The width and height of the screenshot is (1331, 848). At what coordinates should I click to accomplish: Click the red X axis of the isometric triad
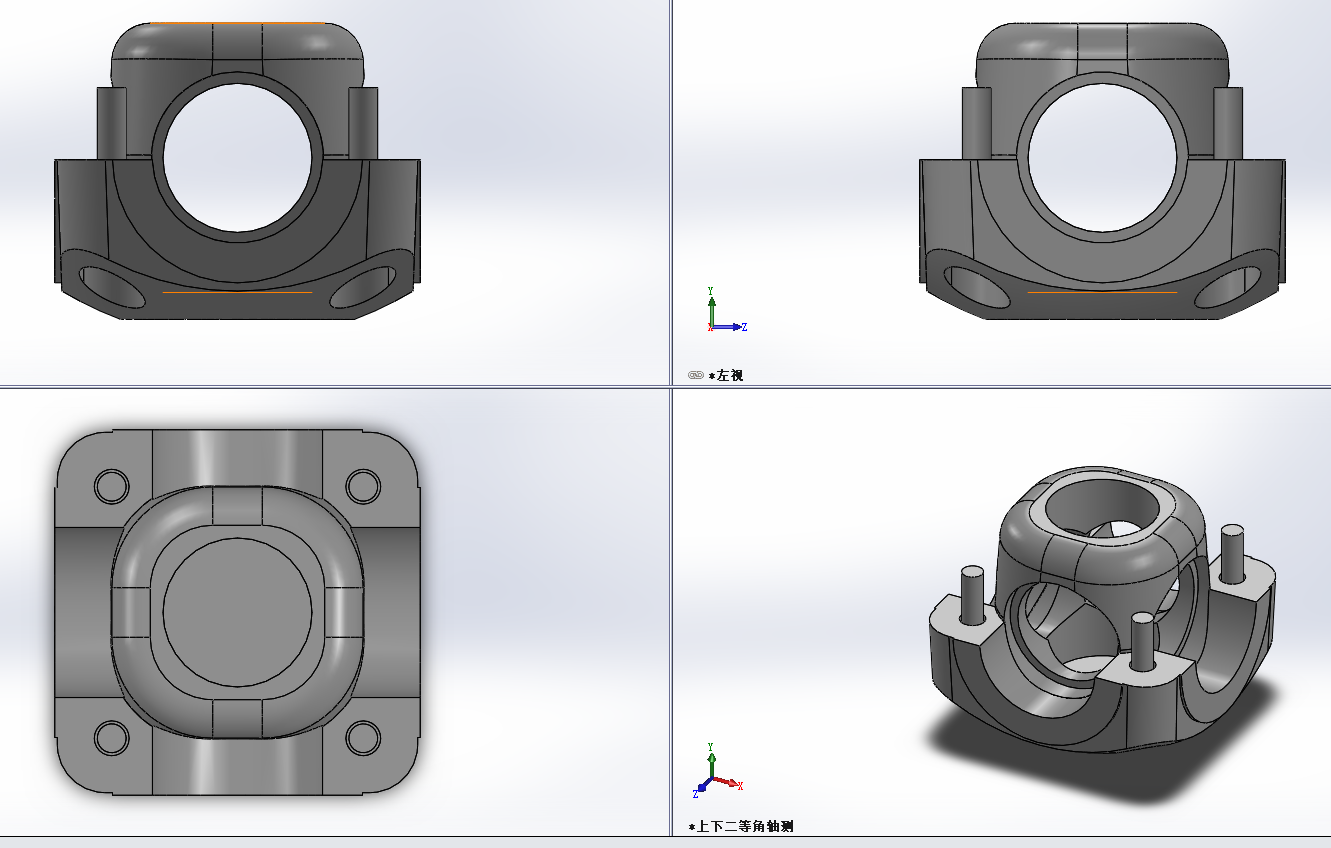[728, 783]
